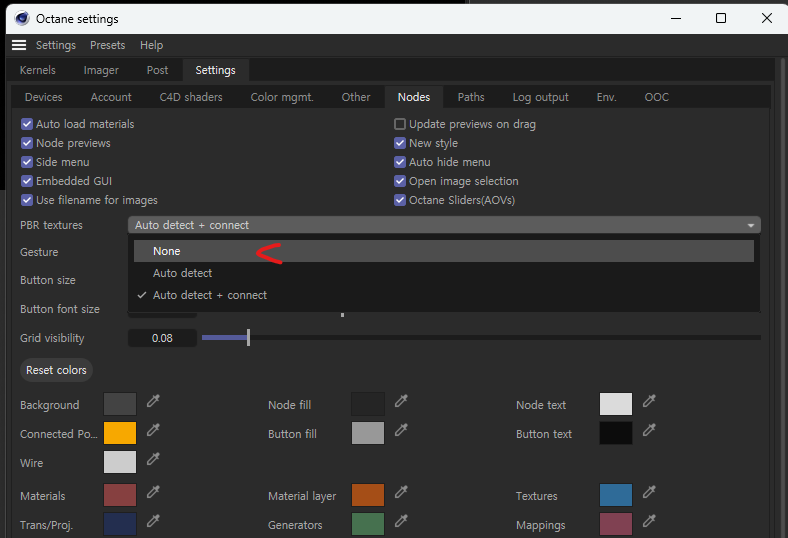The height and width of the screenshot is (538, 788).
Task: Pick Wire color with its eyedropper
Action: [153, 459]
